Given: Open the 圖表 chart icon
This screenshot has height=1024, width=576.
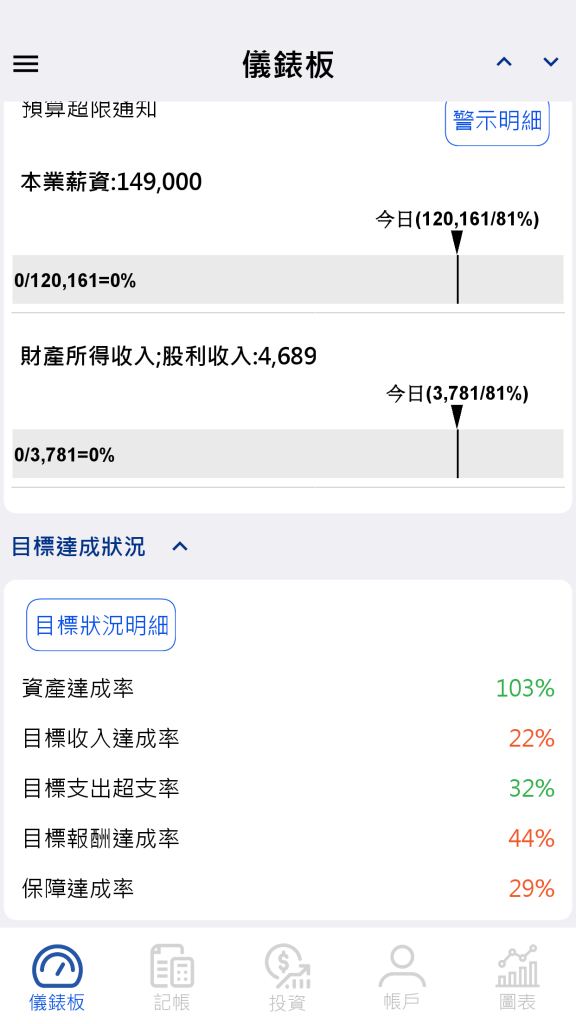Looking at the screenshot, I should click(517, 967).
